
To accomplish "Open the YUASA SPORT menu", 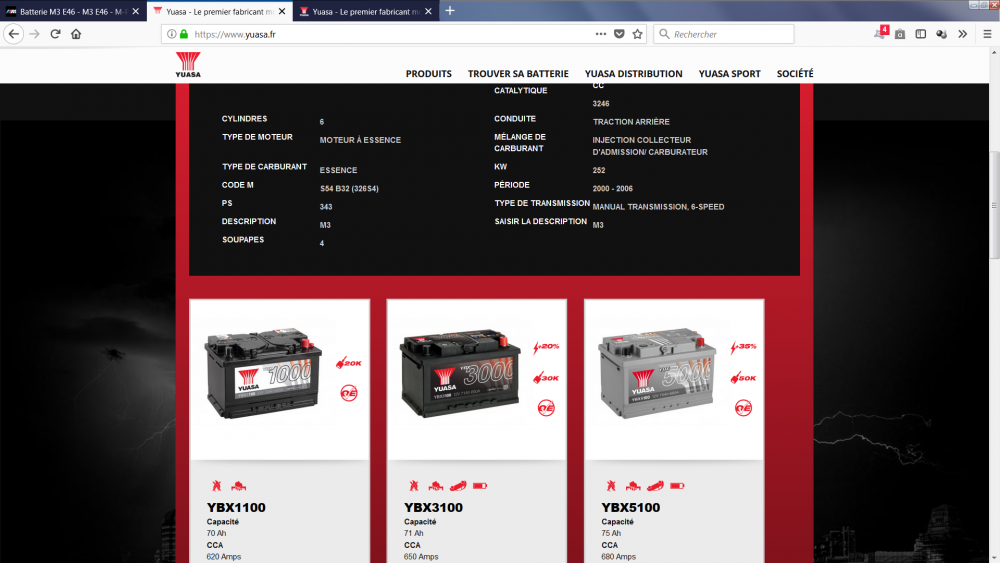I will 729,74.
